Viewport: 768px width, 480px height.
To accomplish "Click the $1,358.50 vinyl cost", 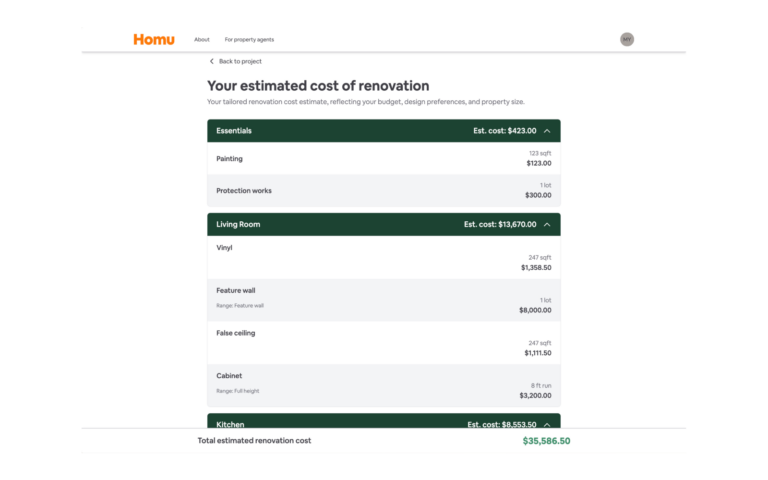I will (536, 267).
